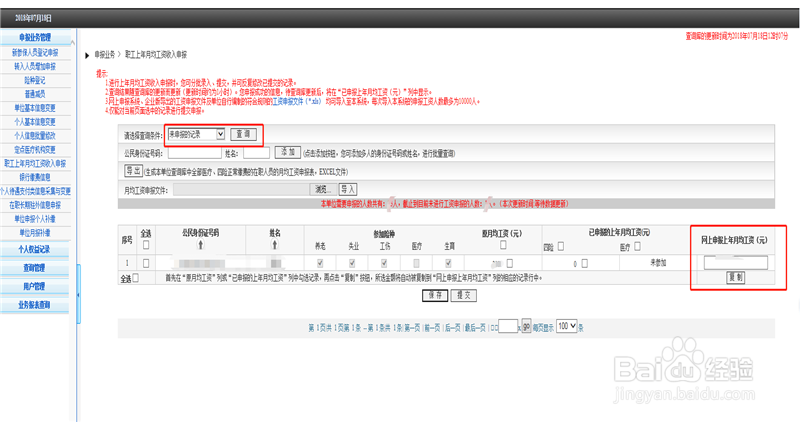800x422 pixels.
Task: Tick the header 全选 checkbox
Action: [x=146, y=245]
